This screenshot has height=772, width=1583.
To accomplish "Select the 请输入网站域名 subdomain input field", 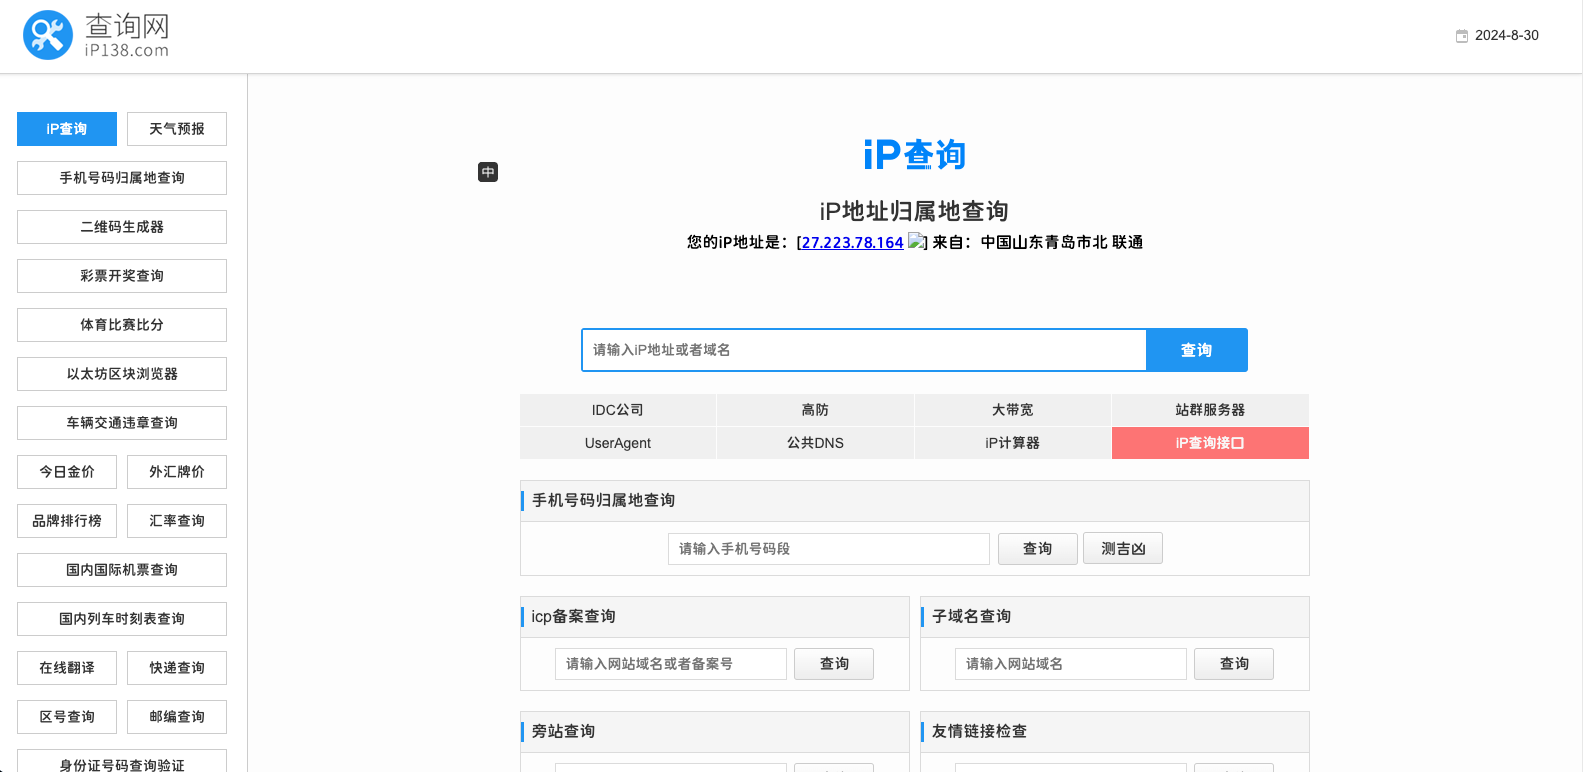I will pyautogui.click(x=1070, y=664).
